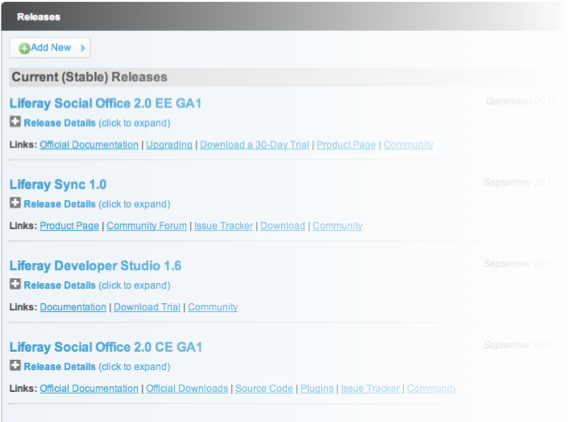Open Issue Tracker link for Social Office CE GA1
568x422 pixels.
370,389
